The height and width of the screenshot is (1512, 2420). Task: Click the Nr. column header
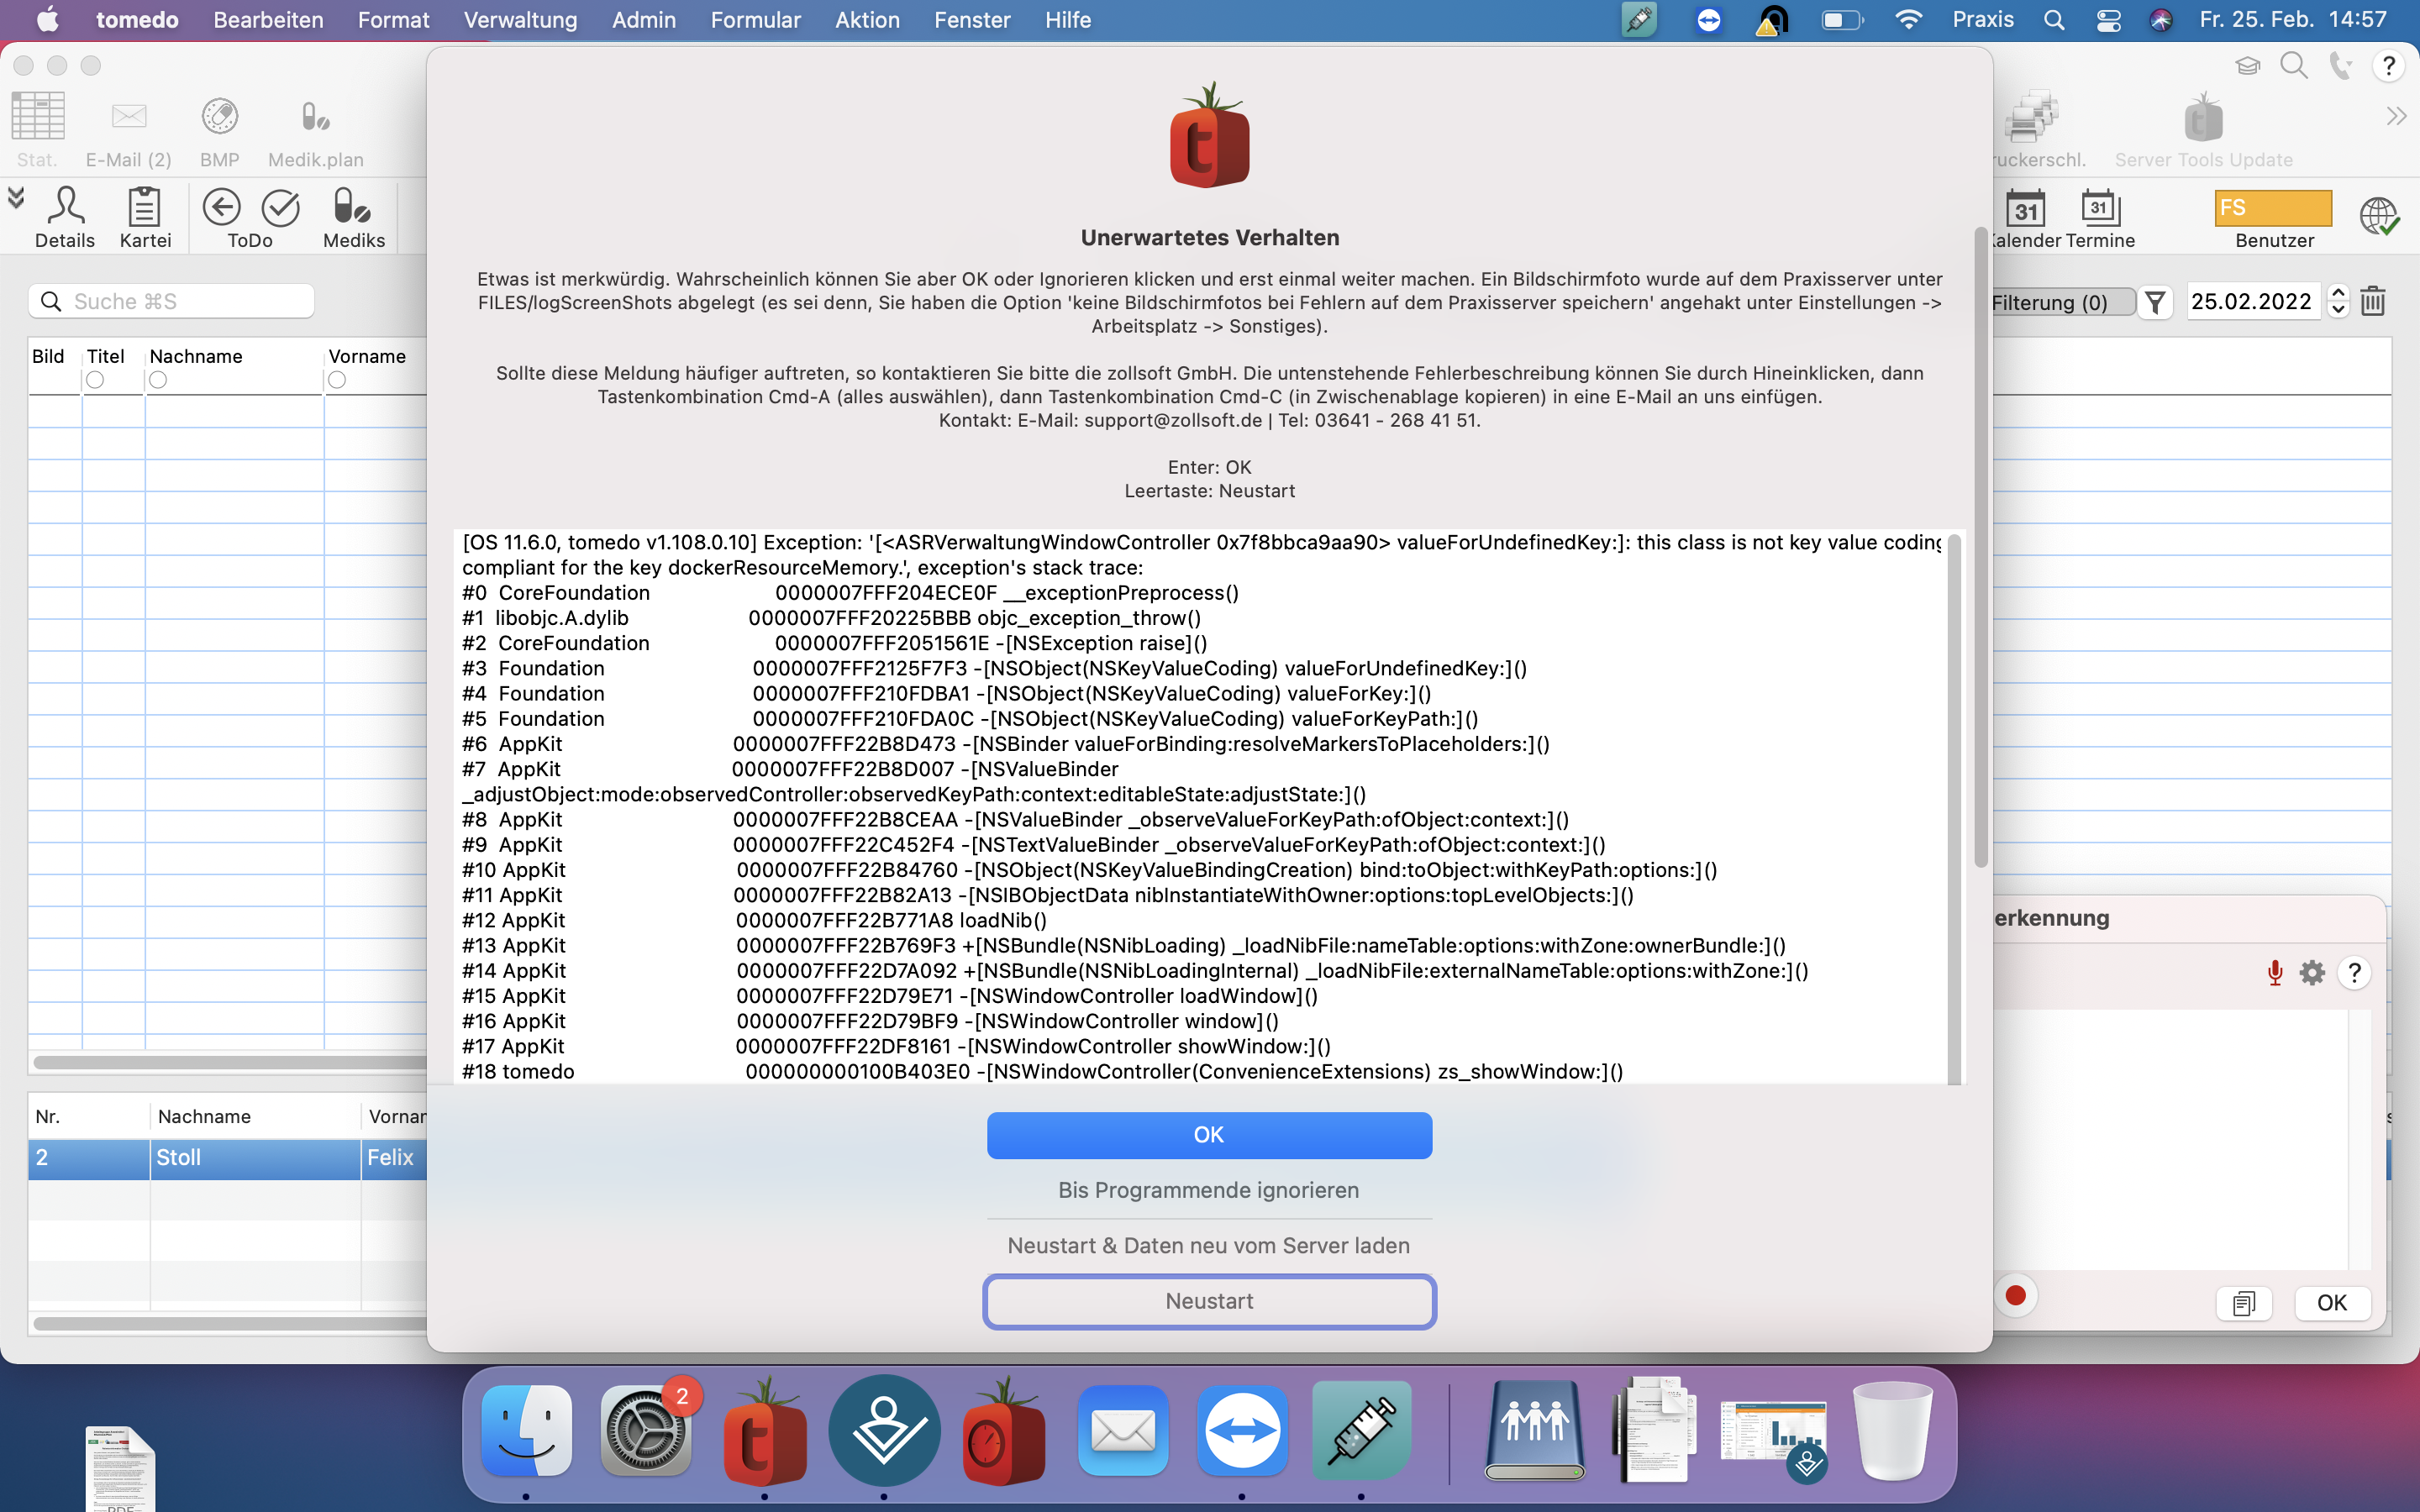pyautogui.click(x=47, y=1117)
